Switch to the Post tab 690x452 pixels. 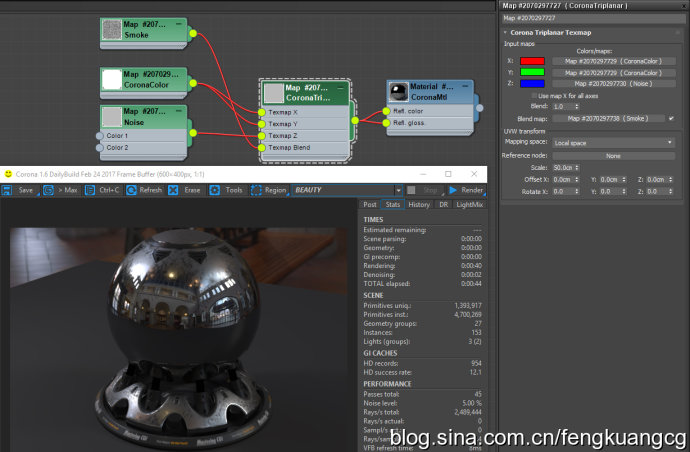pyautogui.click(x=370, y=205)
